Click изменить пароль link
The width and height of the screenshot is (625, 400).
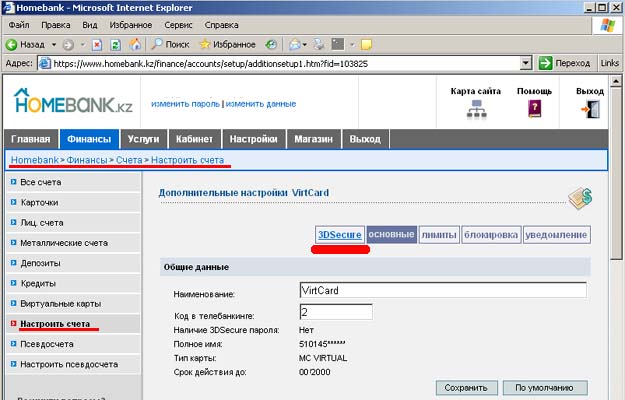[x=185, y=104]
